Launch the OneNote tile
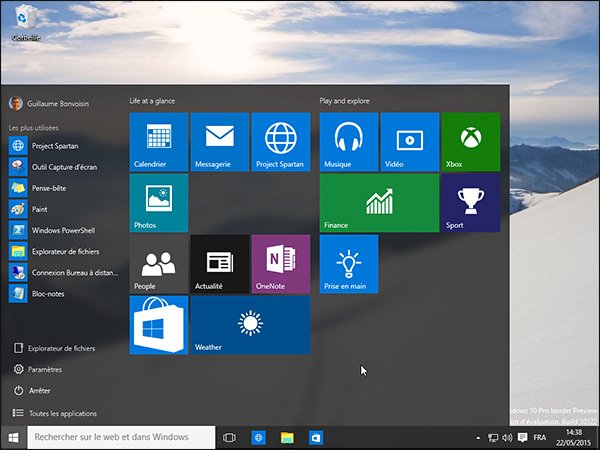Screen dimensions: 600x450 click(281, 264)
